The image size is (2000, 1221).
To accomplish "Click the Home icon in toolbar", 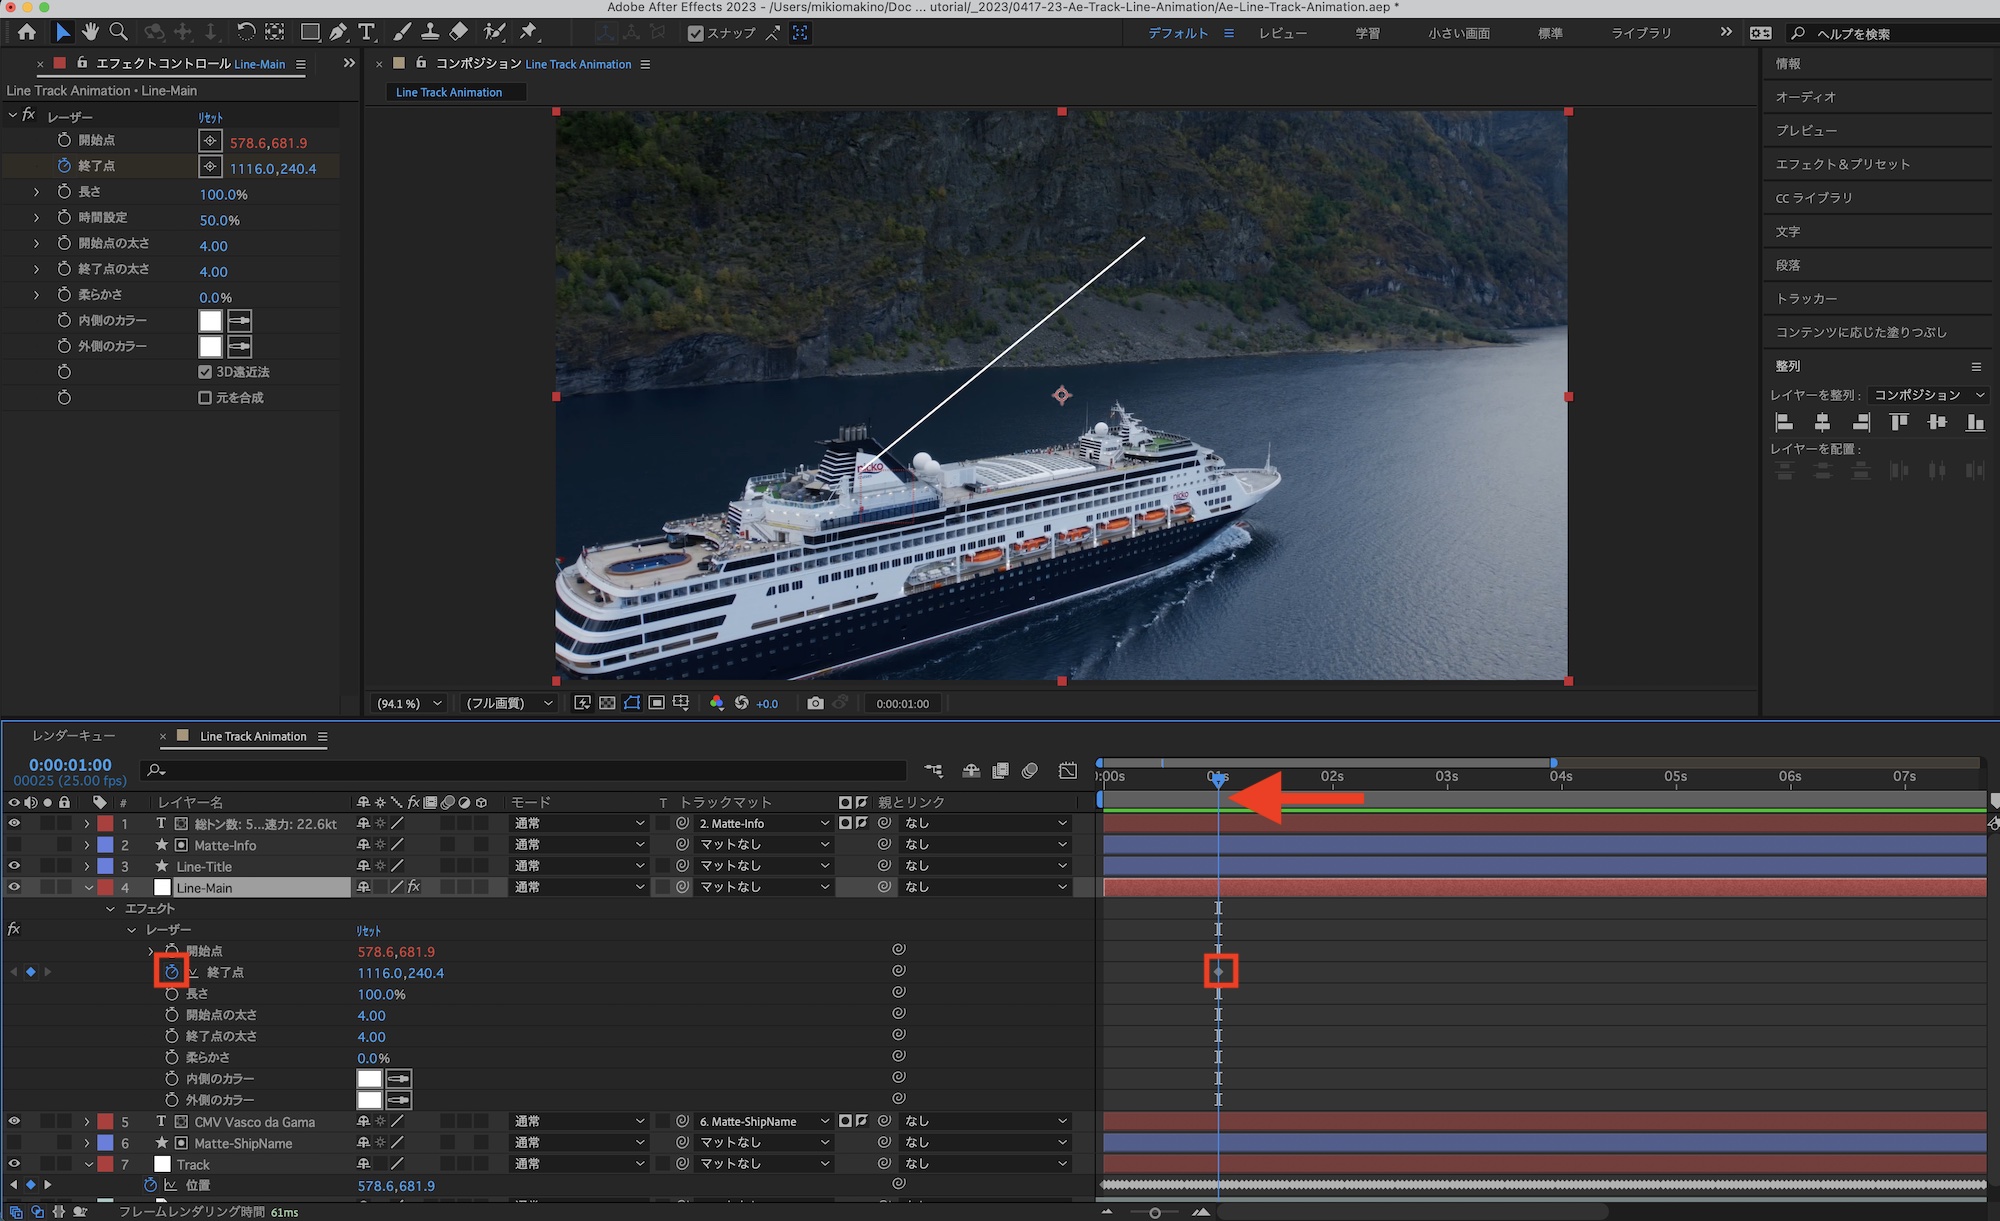I will click(27, 32).
